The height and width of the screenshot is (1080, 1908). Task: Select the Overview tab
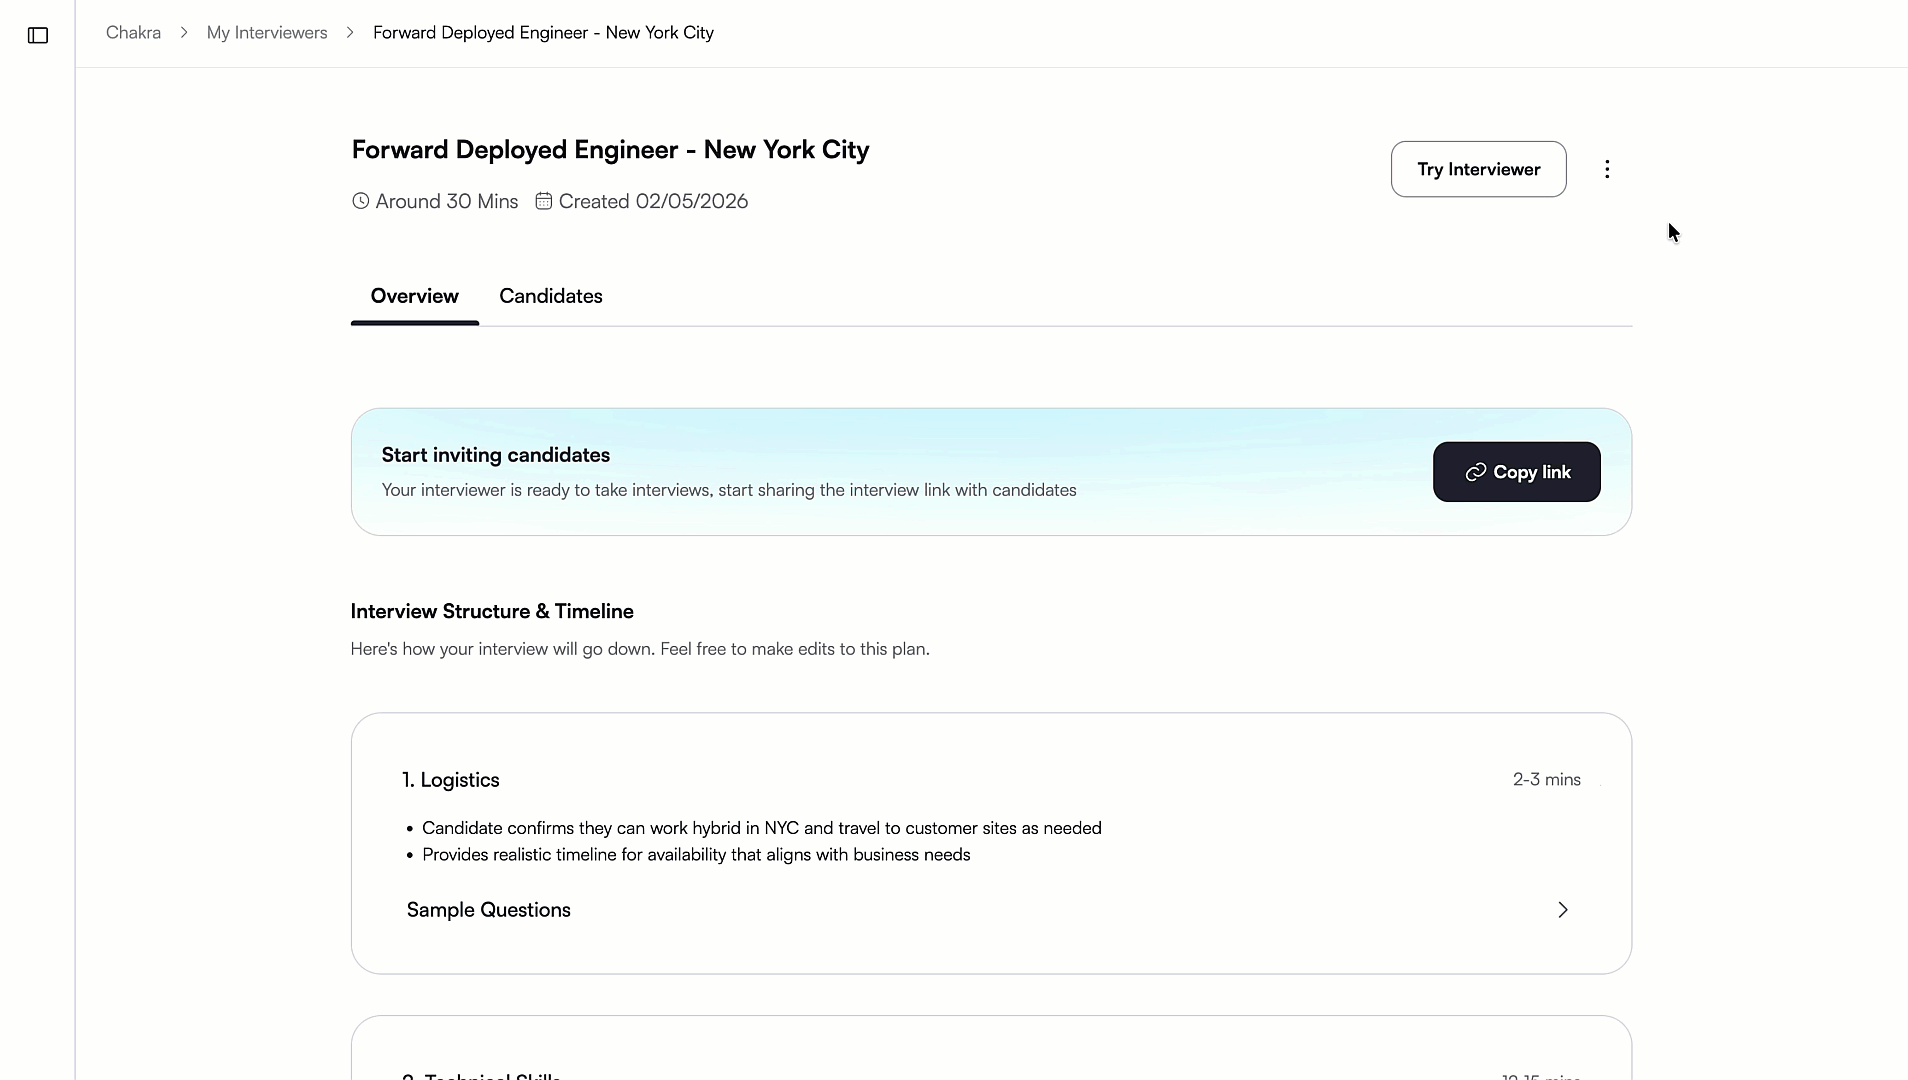point(414,296)
